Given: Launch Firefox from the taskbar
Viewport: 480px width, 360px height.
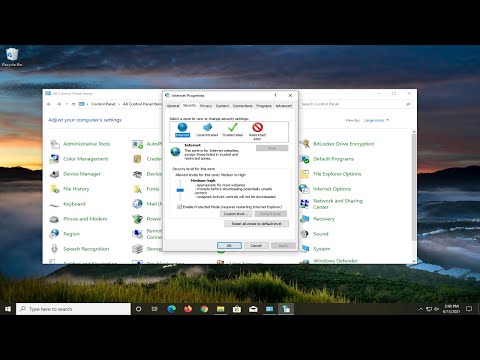Looking at the screenshot, I should [x=188, y=309].
